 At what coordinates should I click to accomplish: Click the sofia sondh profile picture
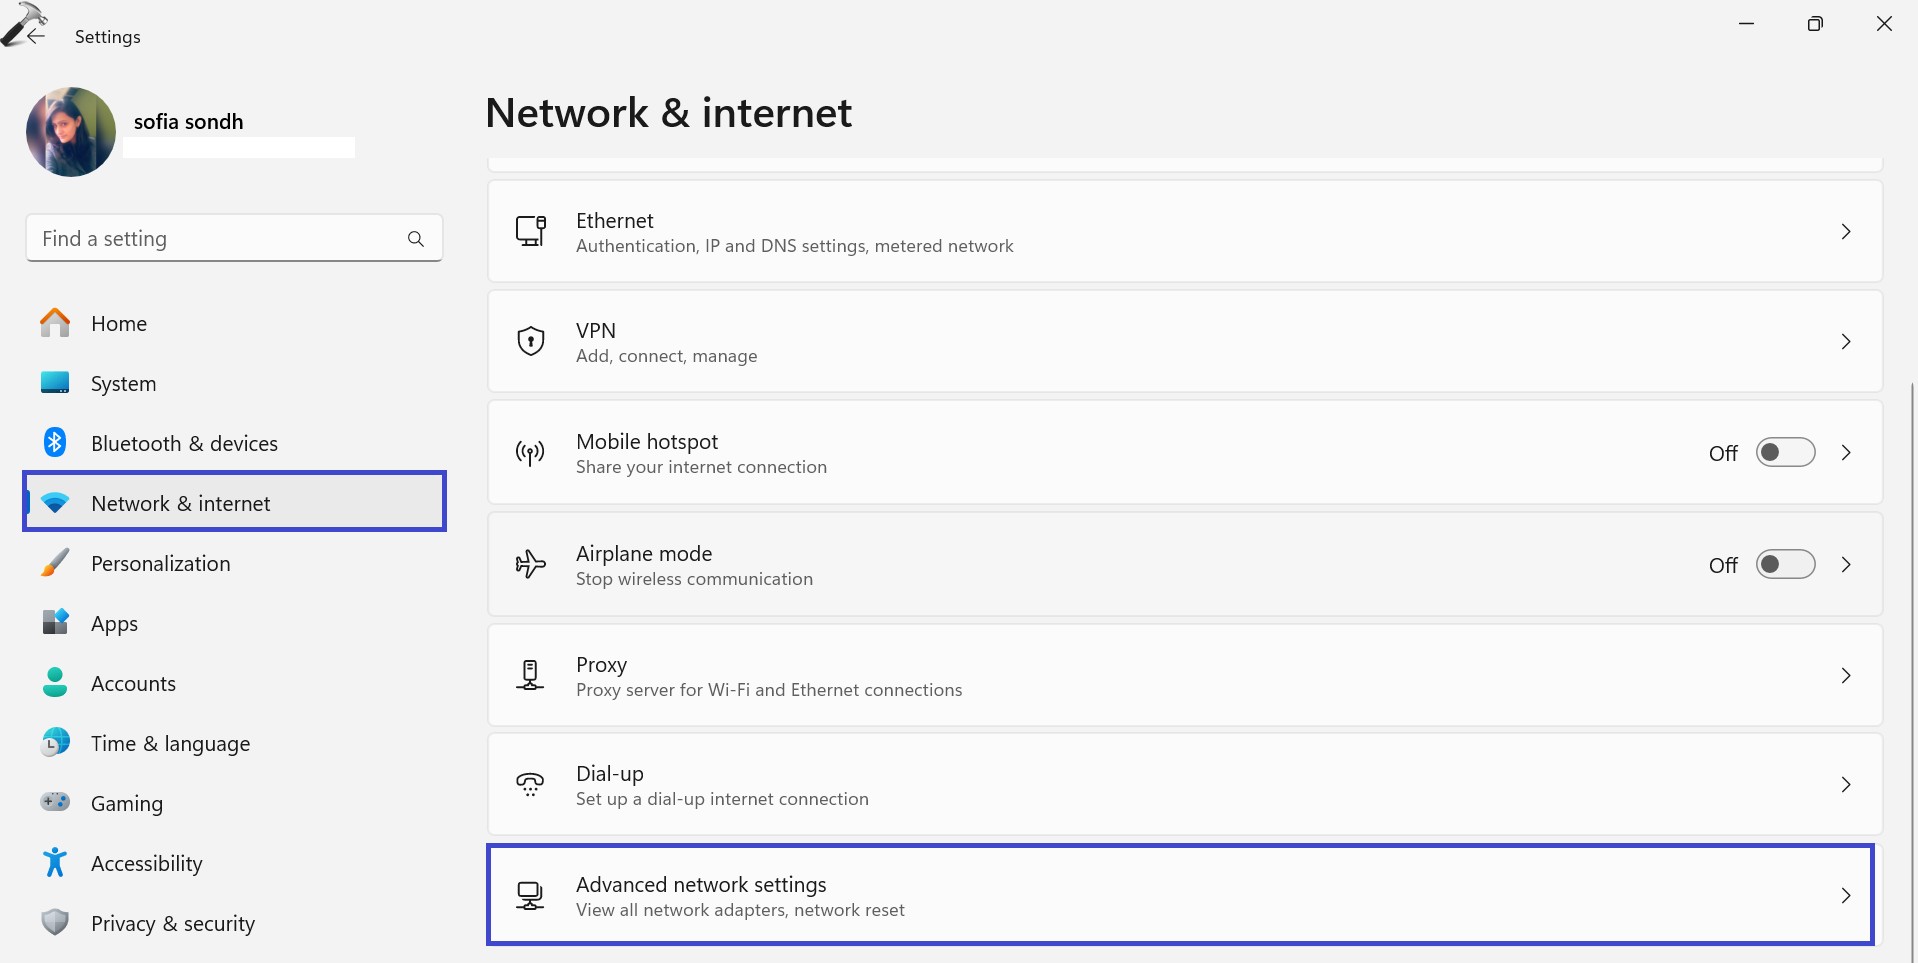click(71, 132)
